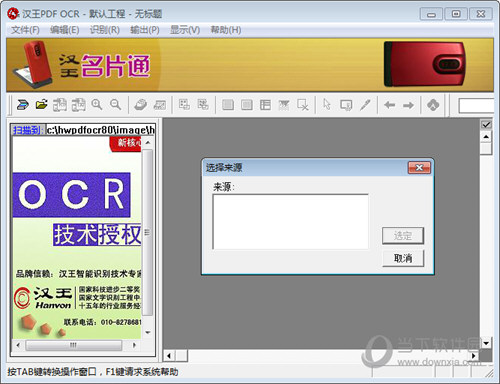Viewport: 500px width, 384px height.
Task: Click inside the 来源 list box
Action: pos(290,221)
